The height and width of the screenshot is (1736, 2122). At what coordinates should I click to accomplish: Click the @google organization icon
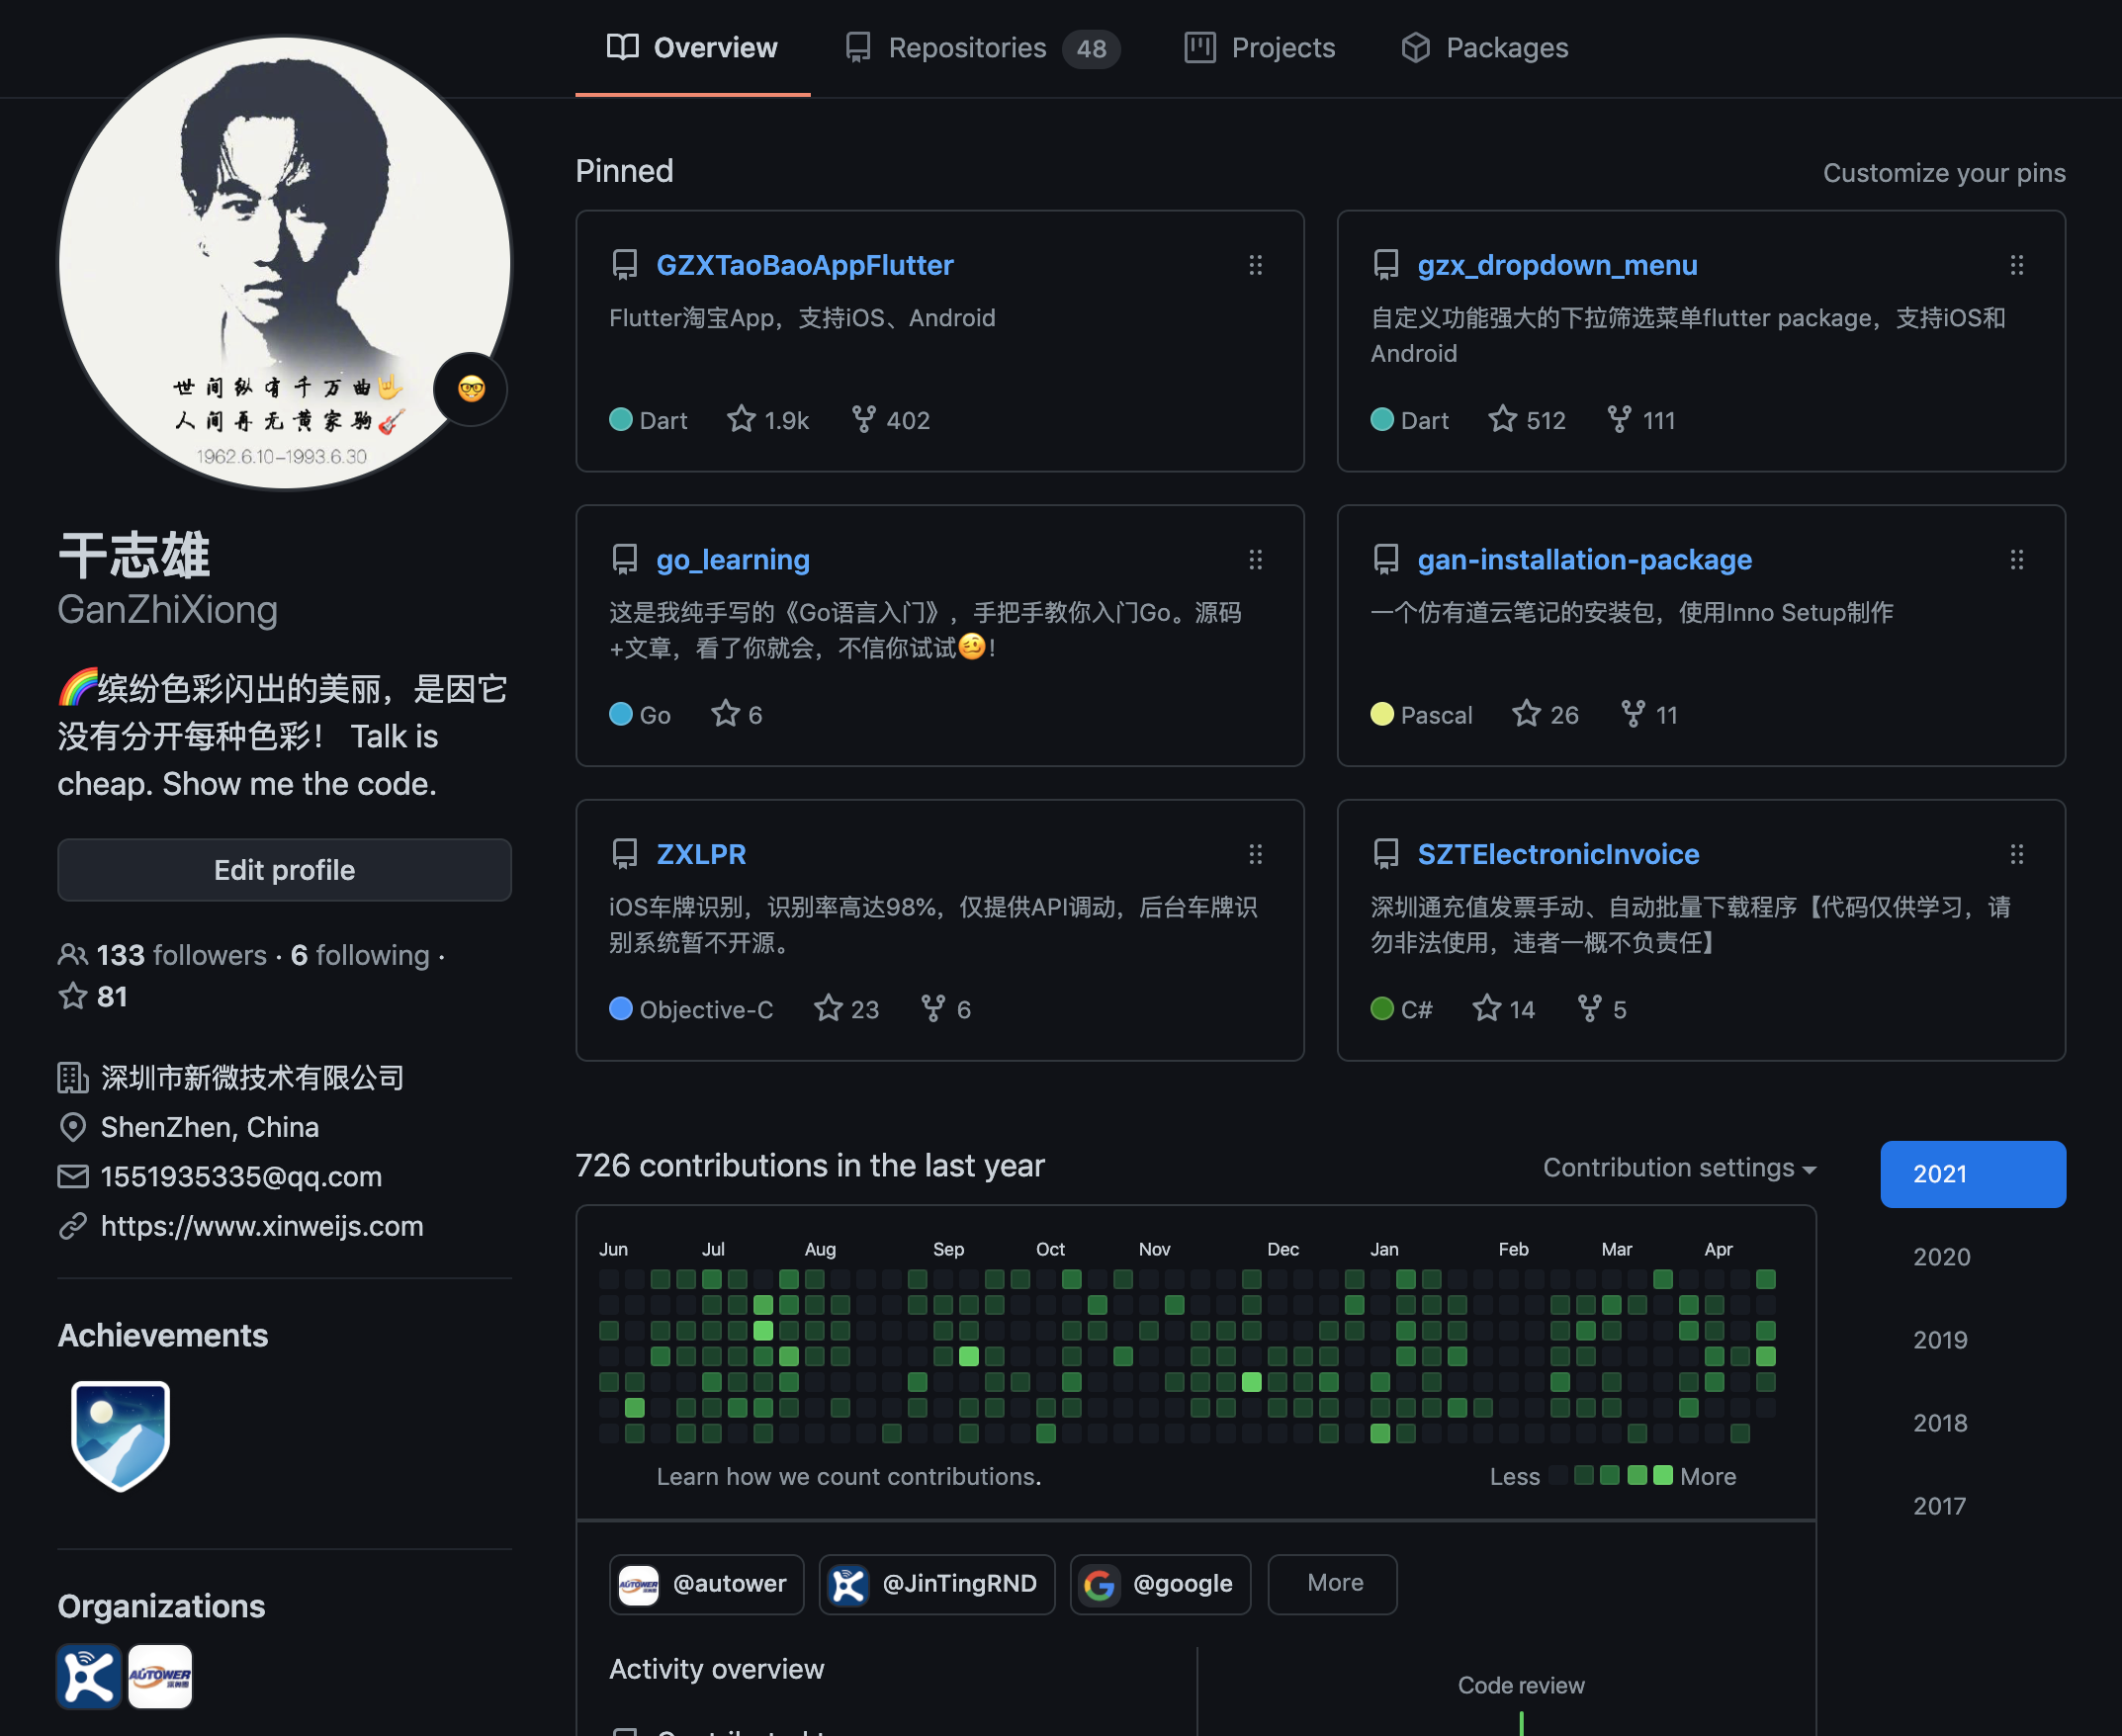click(1102, 1583)
